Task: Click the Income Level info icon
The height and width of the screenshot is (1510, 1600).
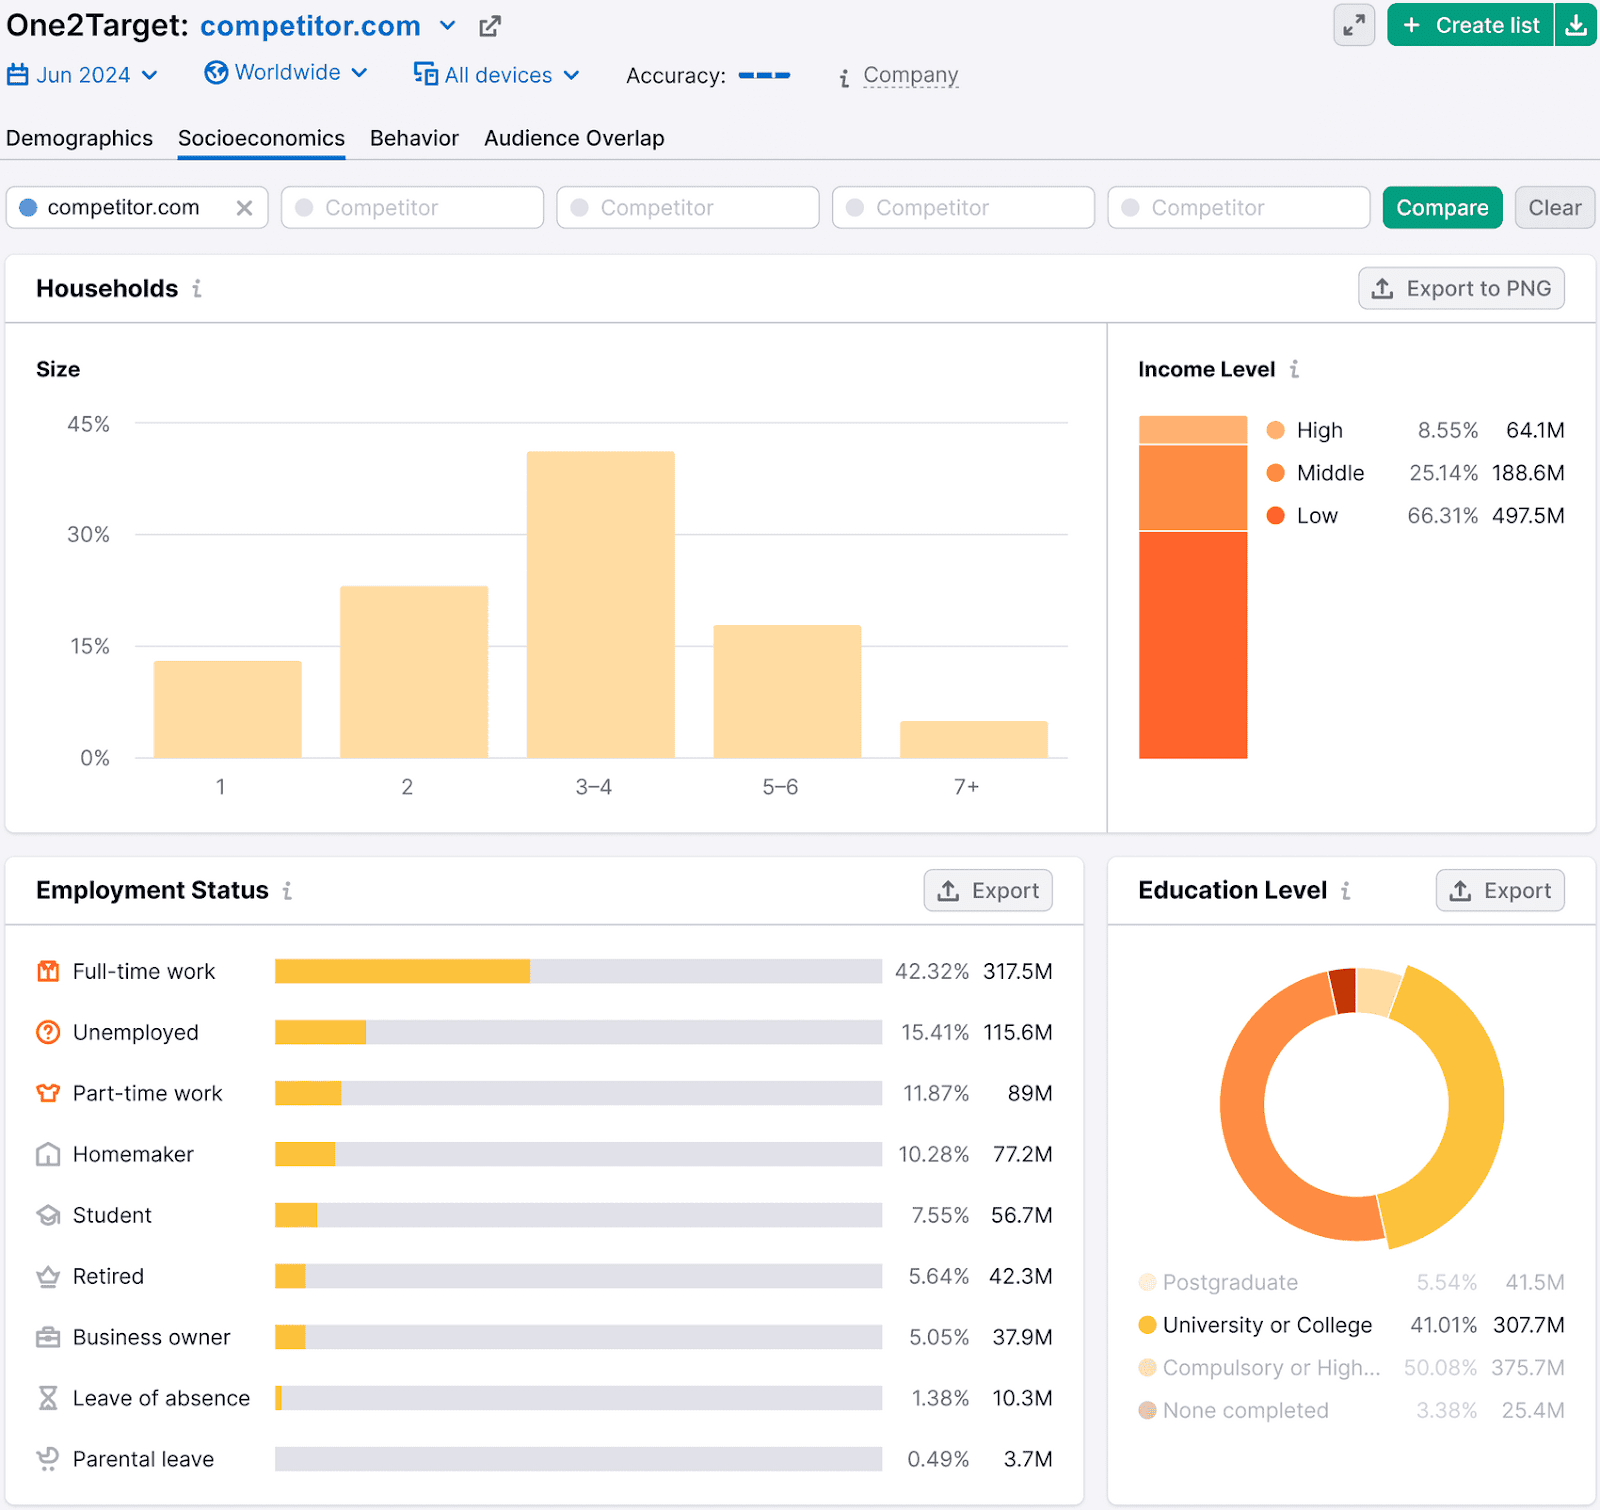Action: point(1294,370)
